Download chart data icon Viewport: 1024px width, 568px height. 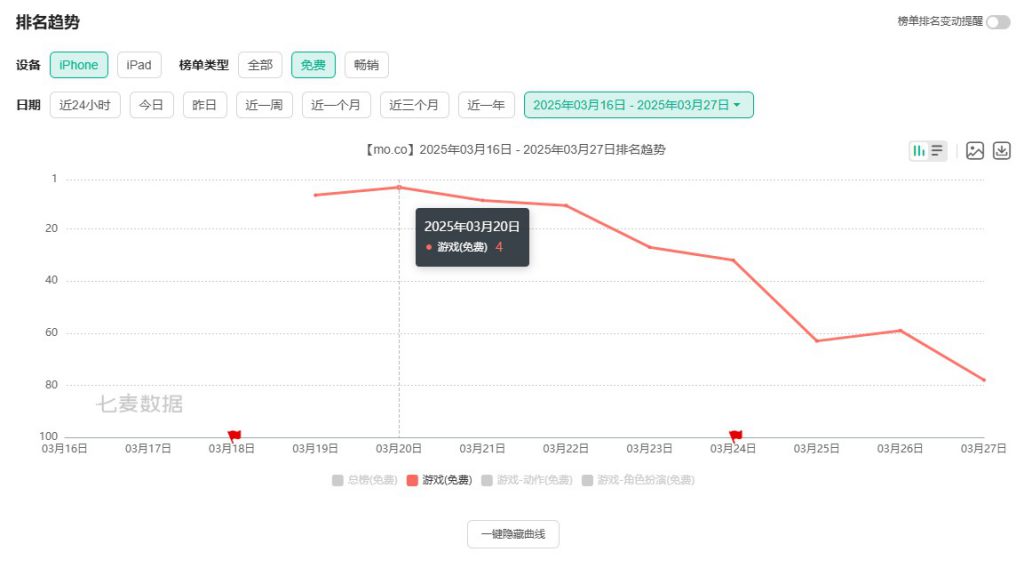tap(1001, 151)
